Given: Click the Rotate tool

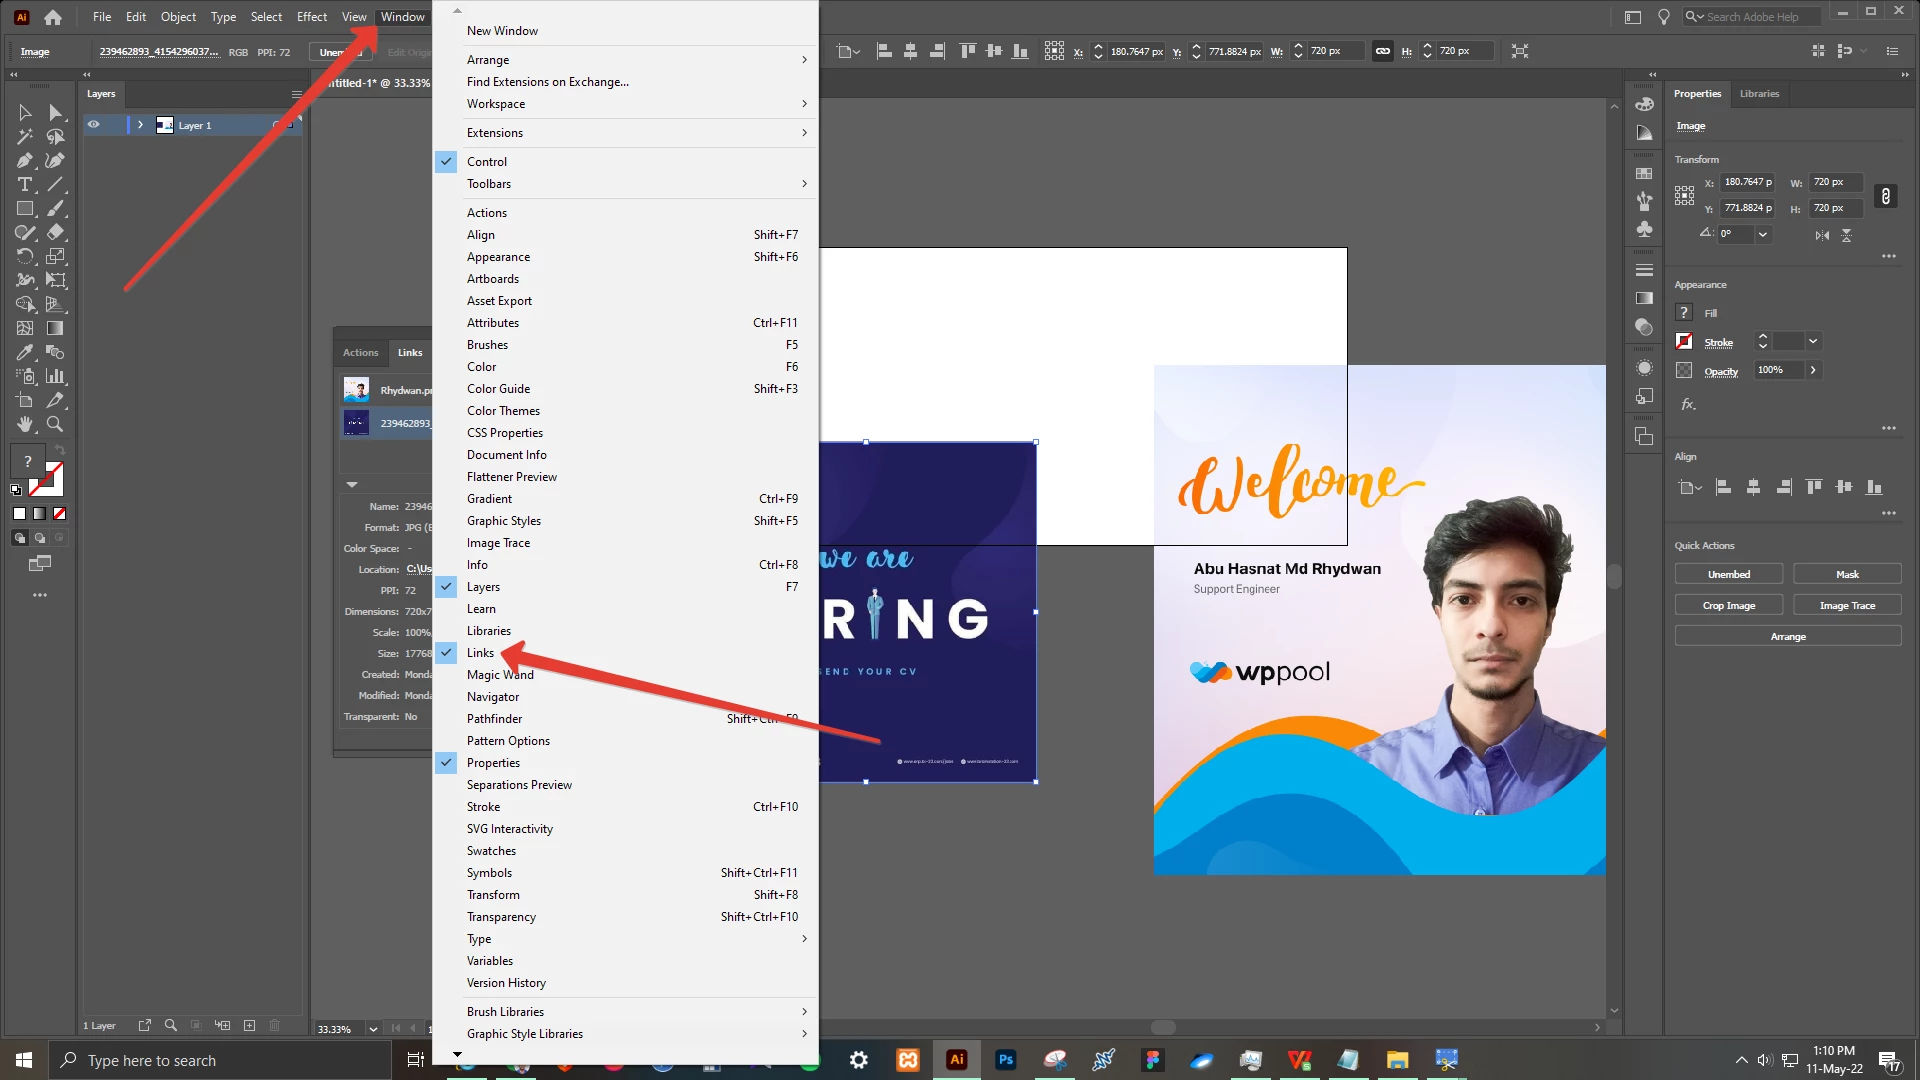Looking at the screenshot, I should coord(25,257).
